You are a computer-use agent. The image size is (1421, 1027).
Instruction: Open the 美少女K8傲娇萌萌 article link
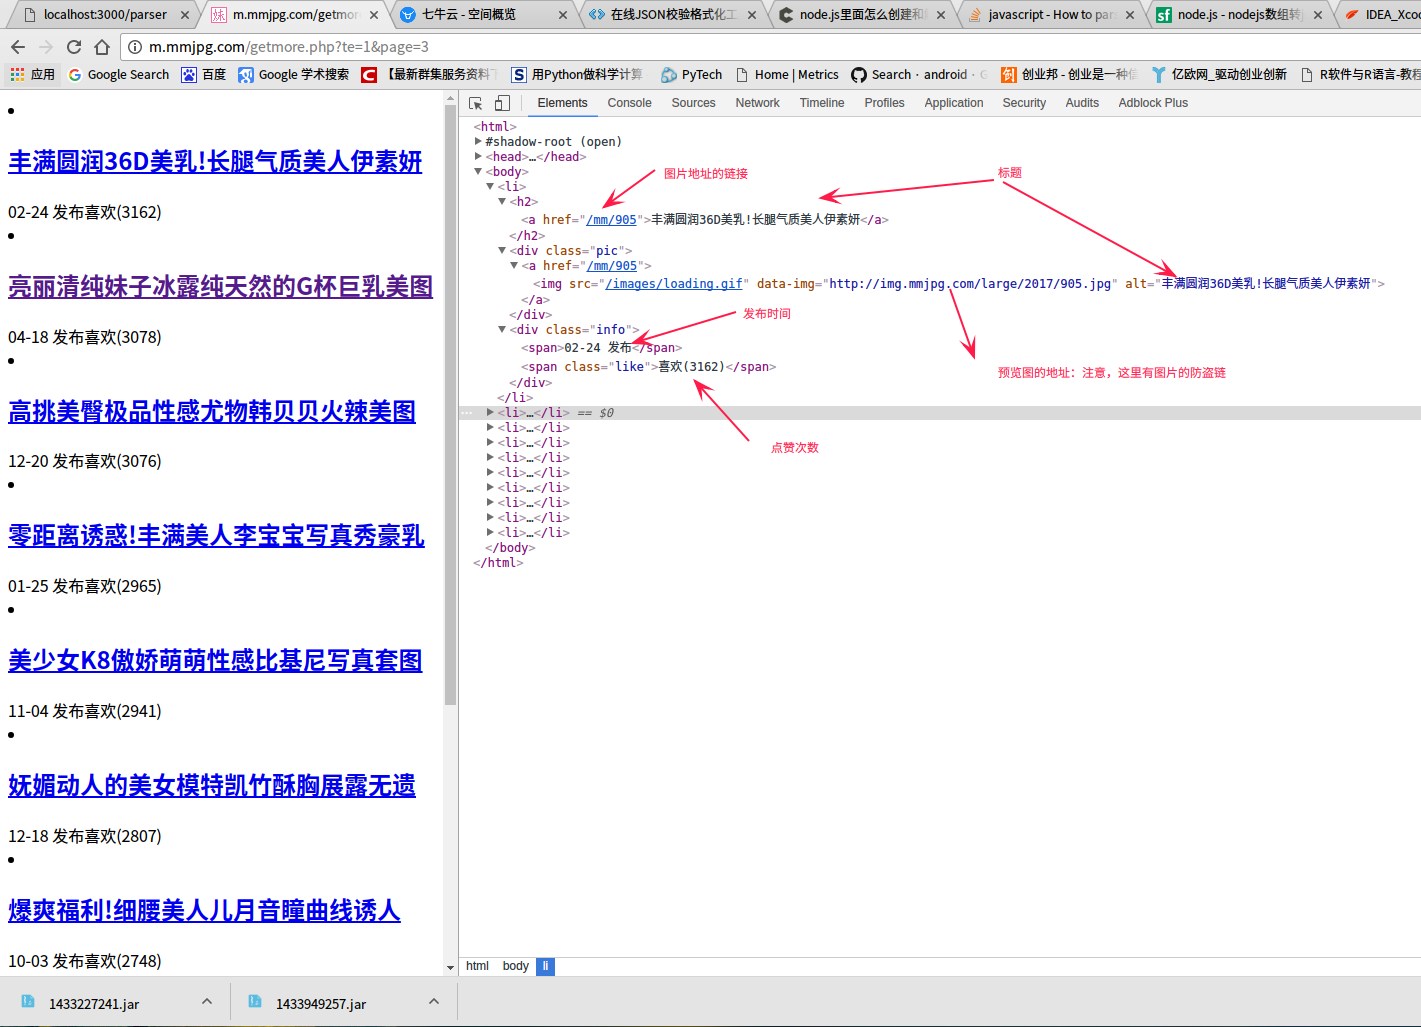click(x=215, y=661)
